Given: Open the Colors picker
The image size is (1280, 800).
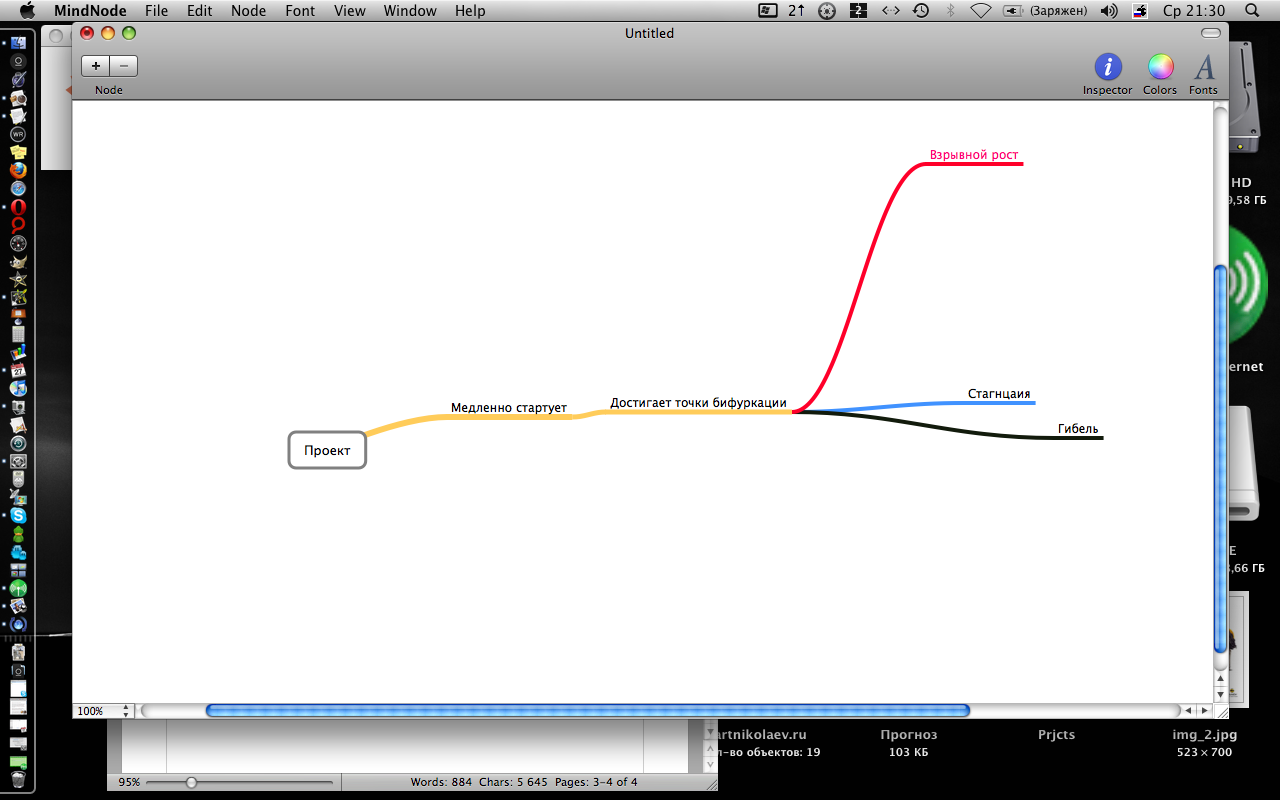Looking at the screenshot, I should (x=1160, y=68).
